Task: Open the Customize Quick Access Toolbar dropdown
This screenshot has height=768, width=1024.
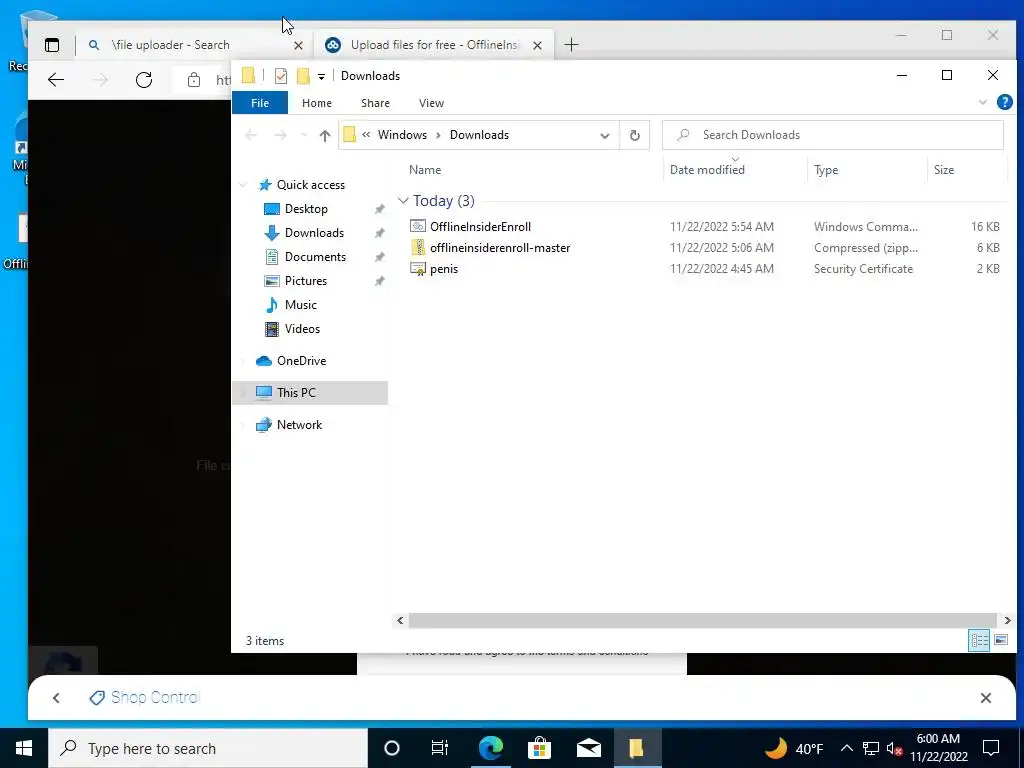Action: click(321, 76)
